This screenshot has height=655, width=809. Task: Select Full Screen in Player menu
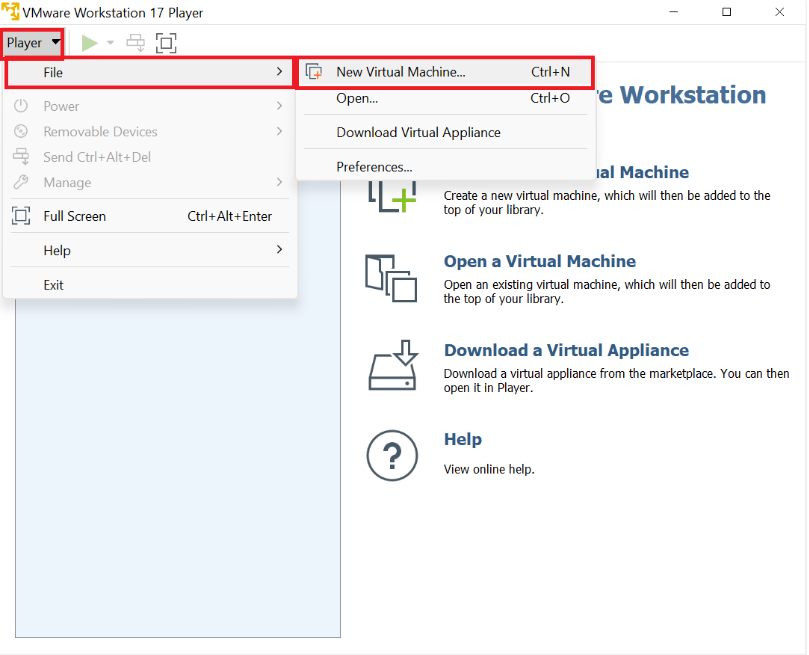coord(149,216)
